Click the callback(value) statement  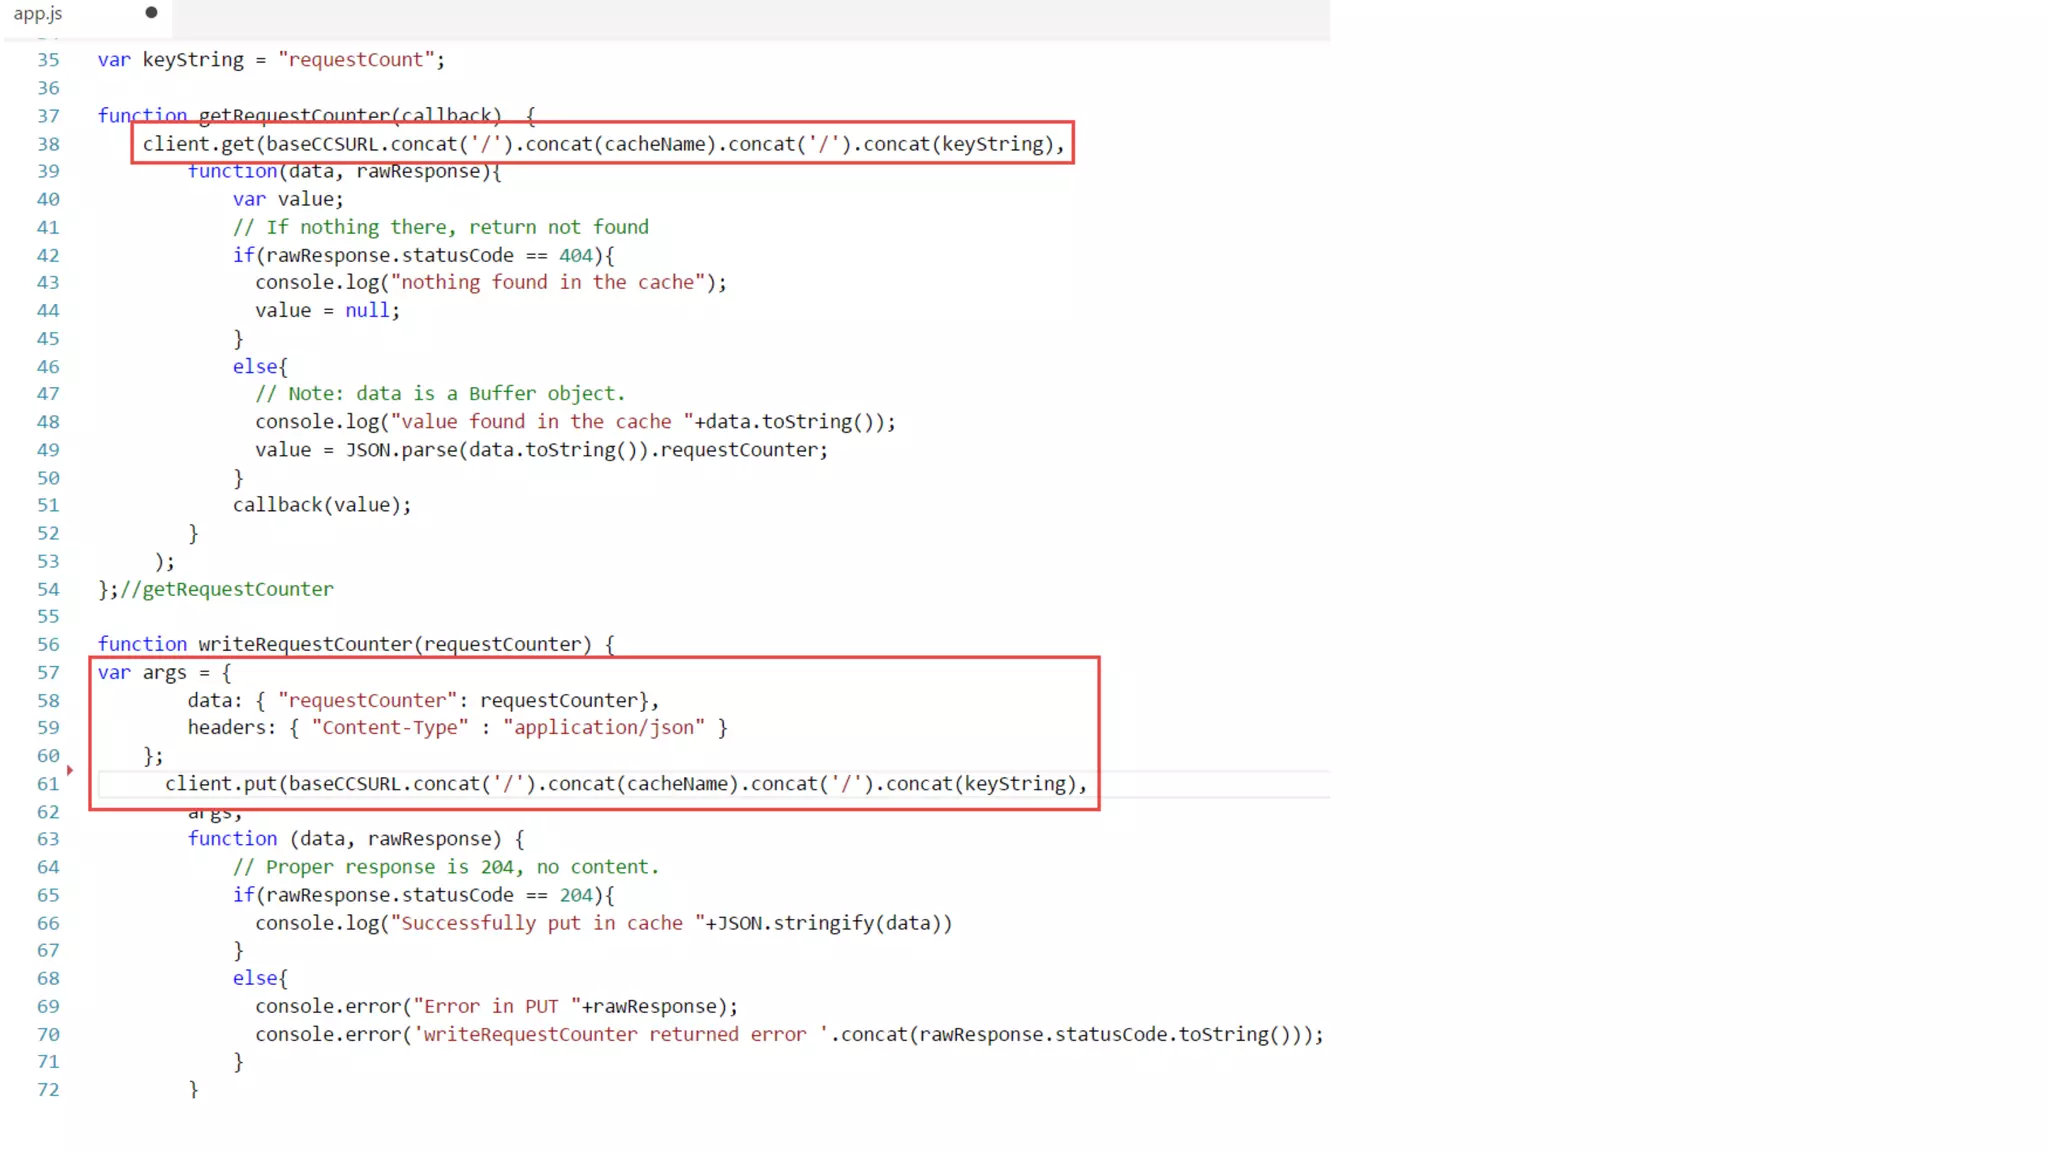(x=321, y=505)
